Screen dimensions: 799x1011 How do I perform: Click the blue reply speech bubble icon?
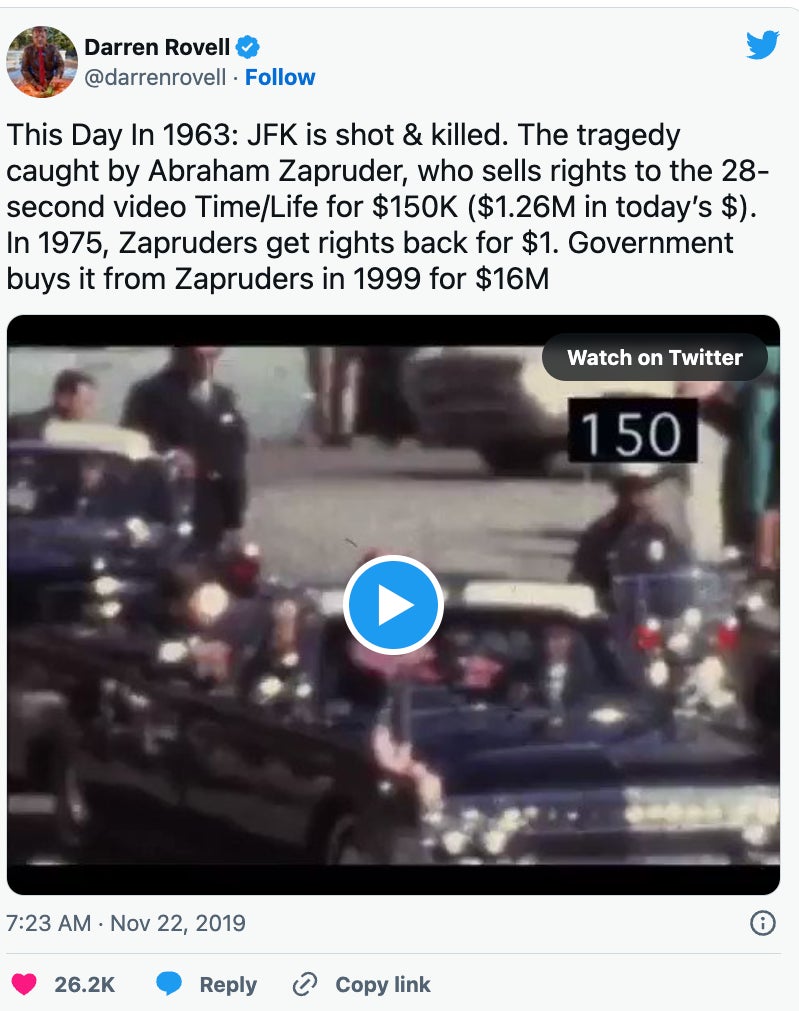pyautogui.click(x=169, y=984)
